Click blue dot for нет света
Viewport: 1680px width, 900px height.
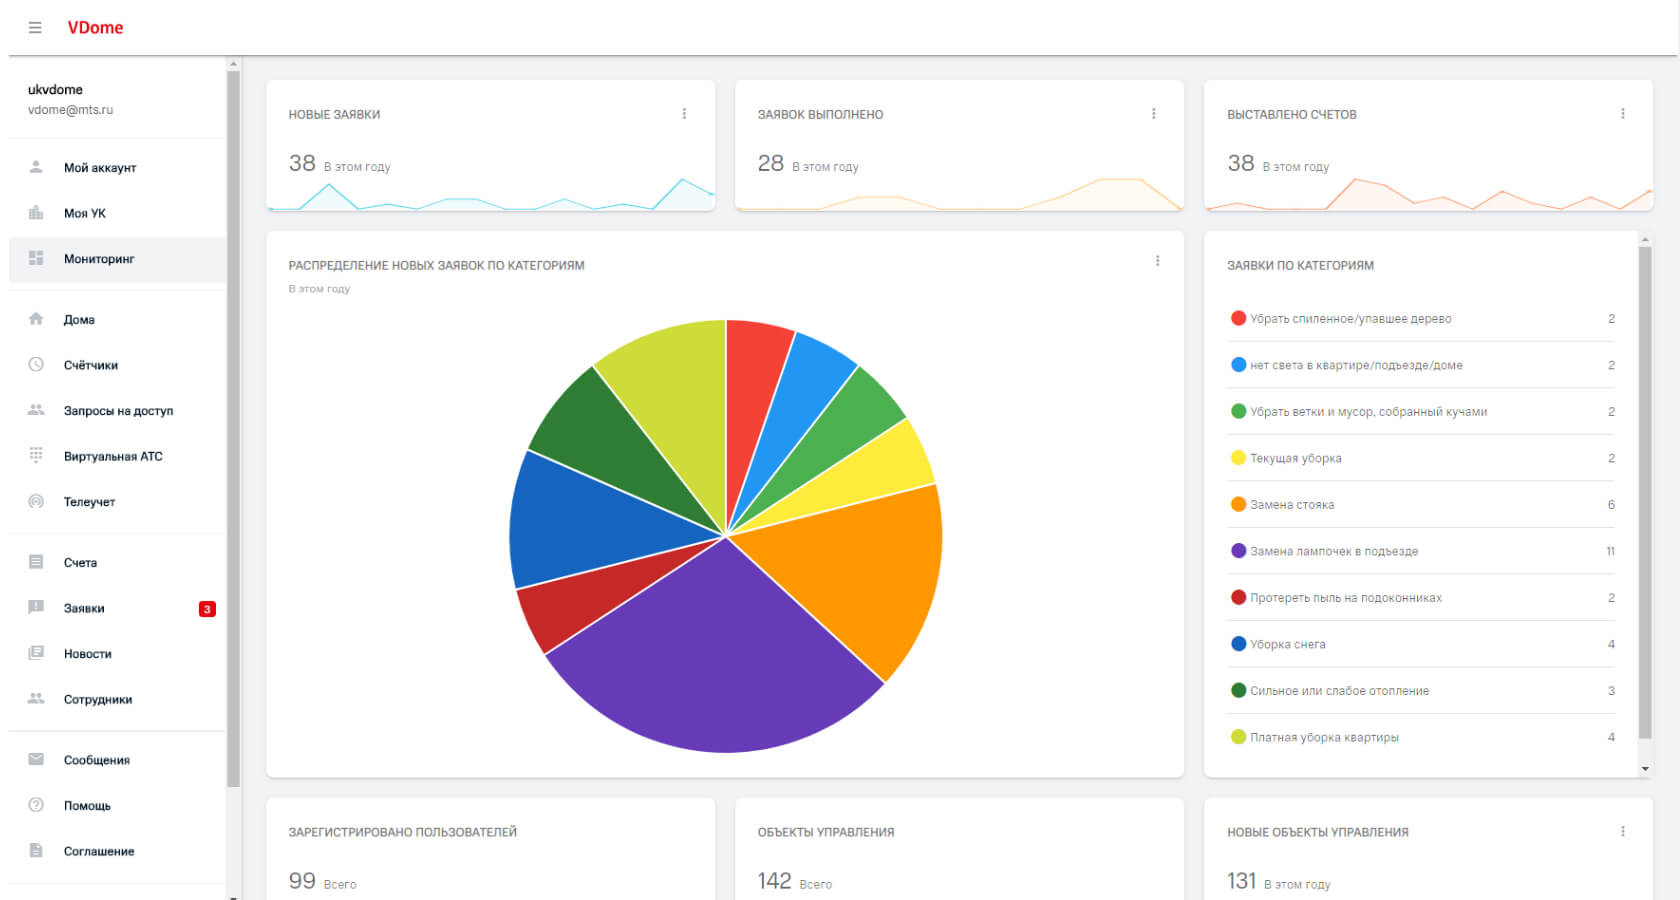point(1238,365)
